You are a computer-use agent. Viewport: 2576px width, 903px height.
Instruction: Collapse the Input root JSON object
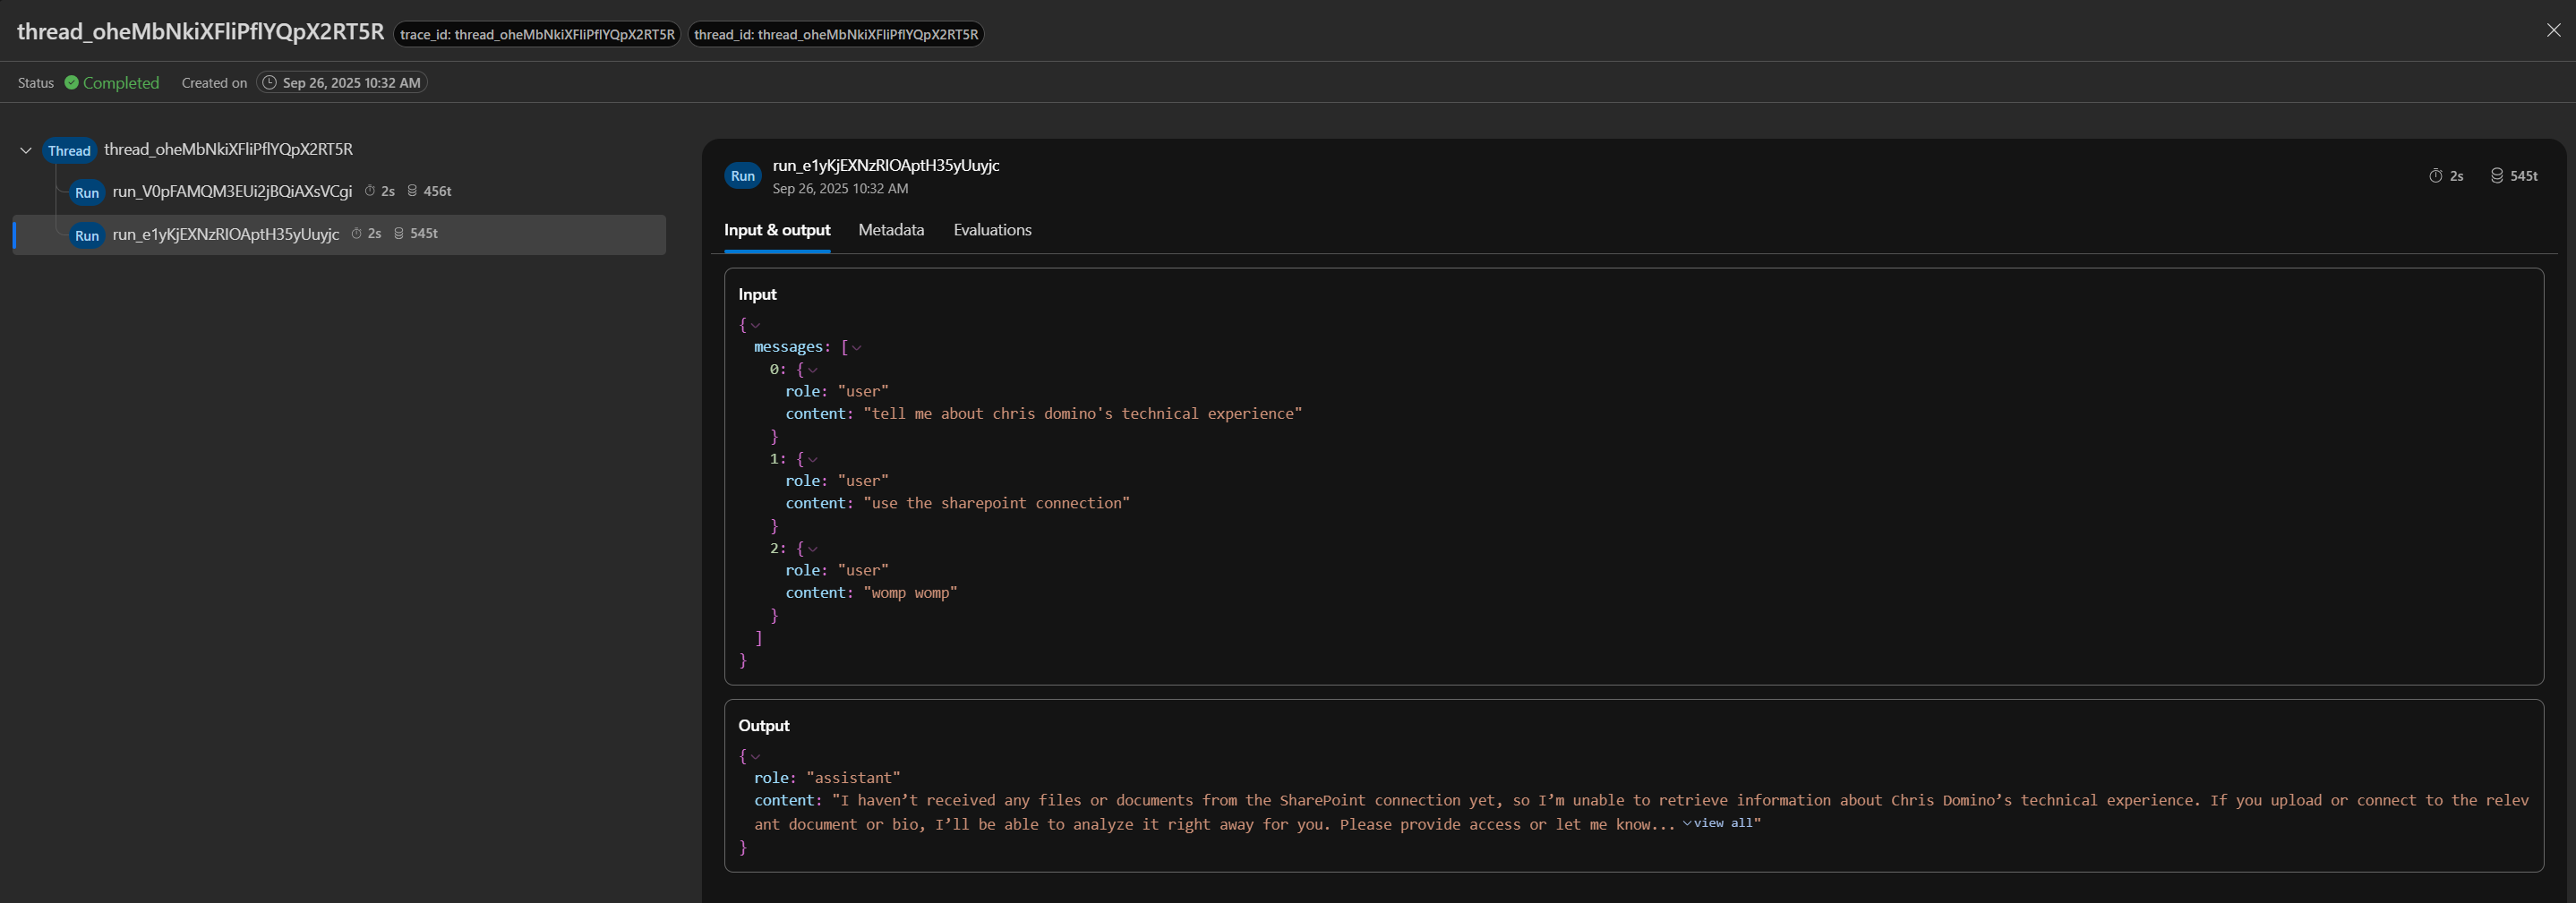coord(755,325)
